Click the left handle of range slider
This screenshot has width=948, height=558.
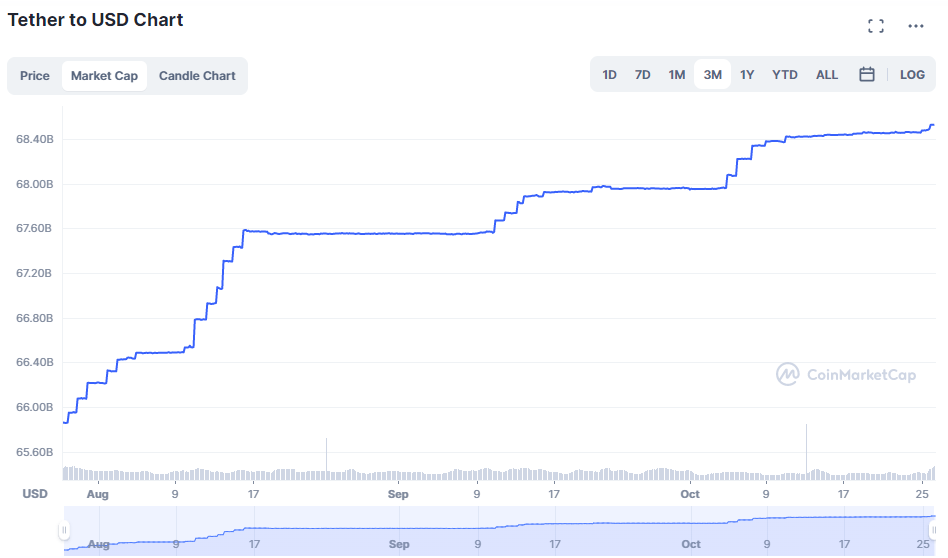66,530
